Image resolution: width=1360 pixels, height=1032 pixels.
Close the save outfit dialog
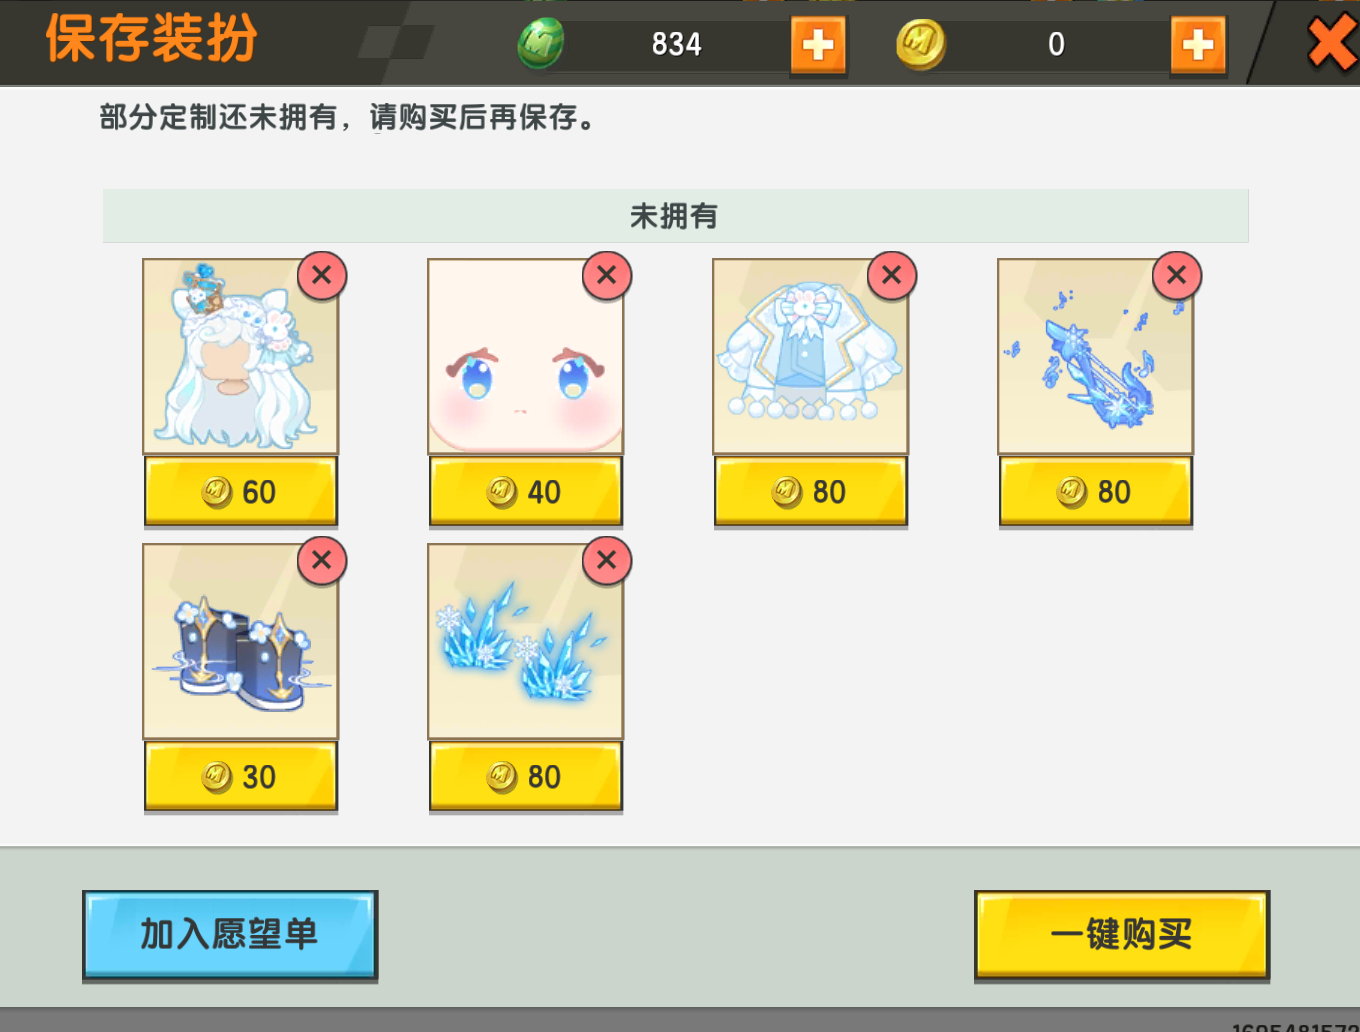(x=1333, y=44)
